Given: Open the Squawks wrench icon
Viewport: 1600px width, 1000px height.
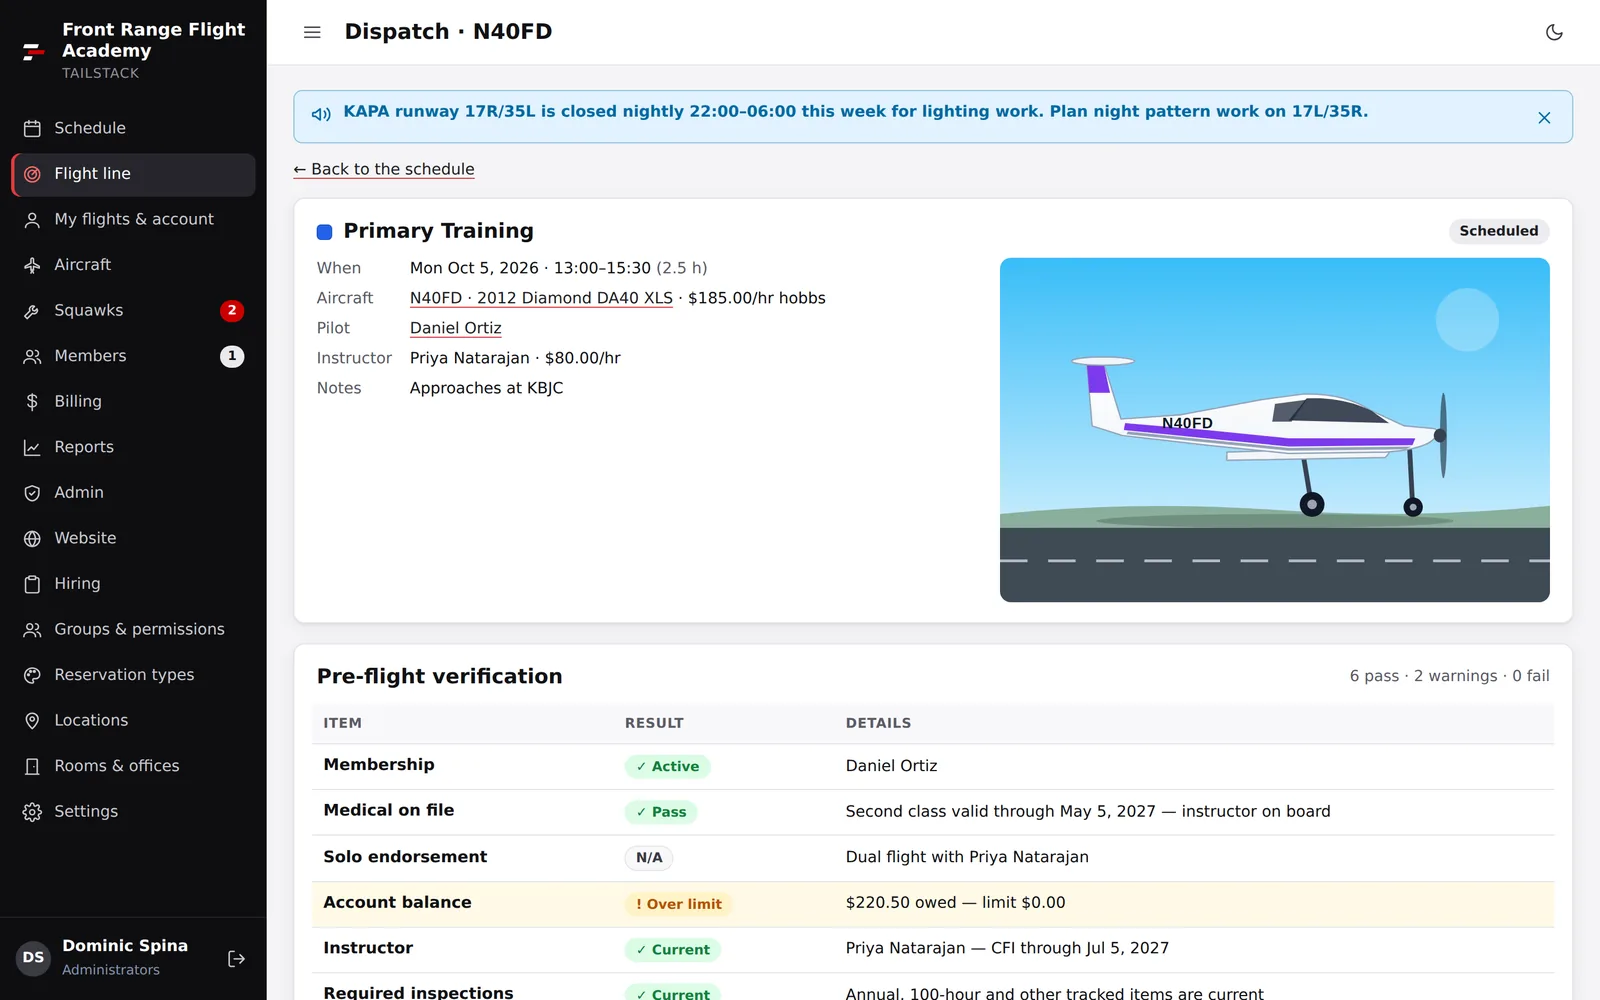Looking at the screenshot, I should tap(32, 311).
